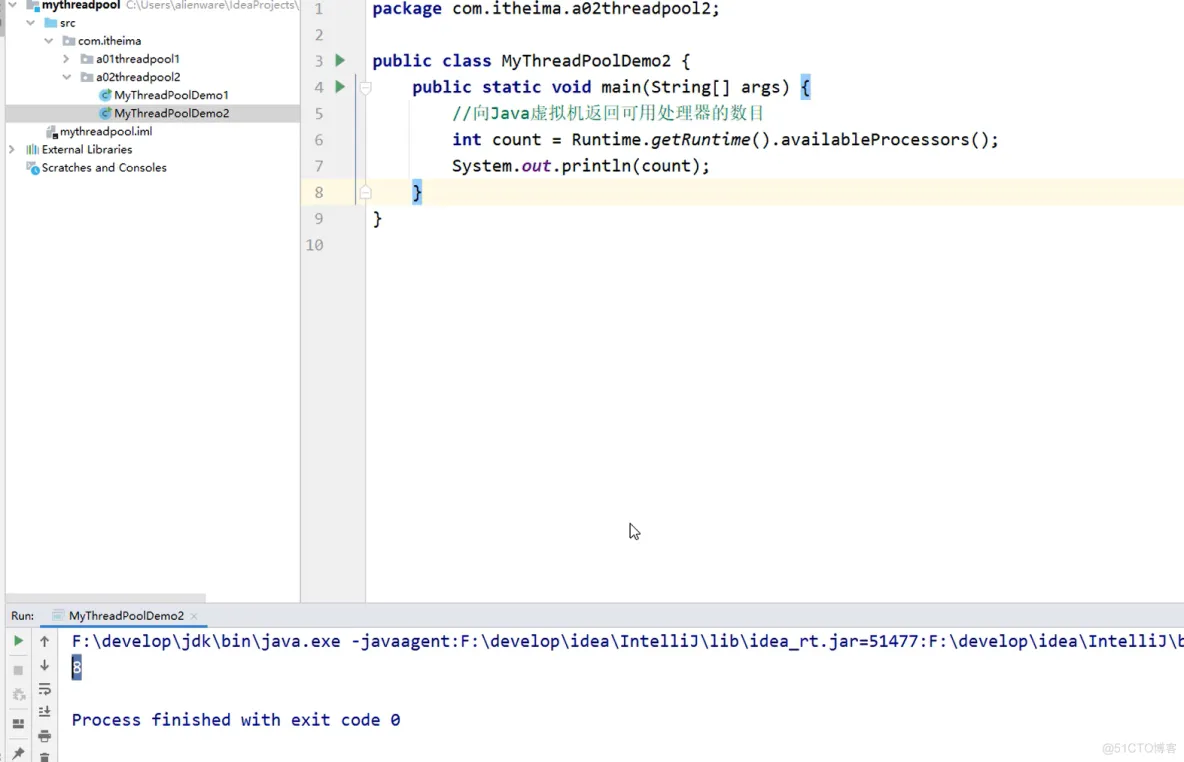1184x762 pixels.
Task: Click the Up the Stack Trace arrow icon
Action: (45, 641)
